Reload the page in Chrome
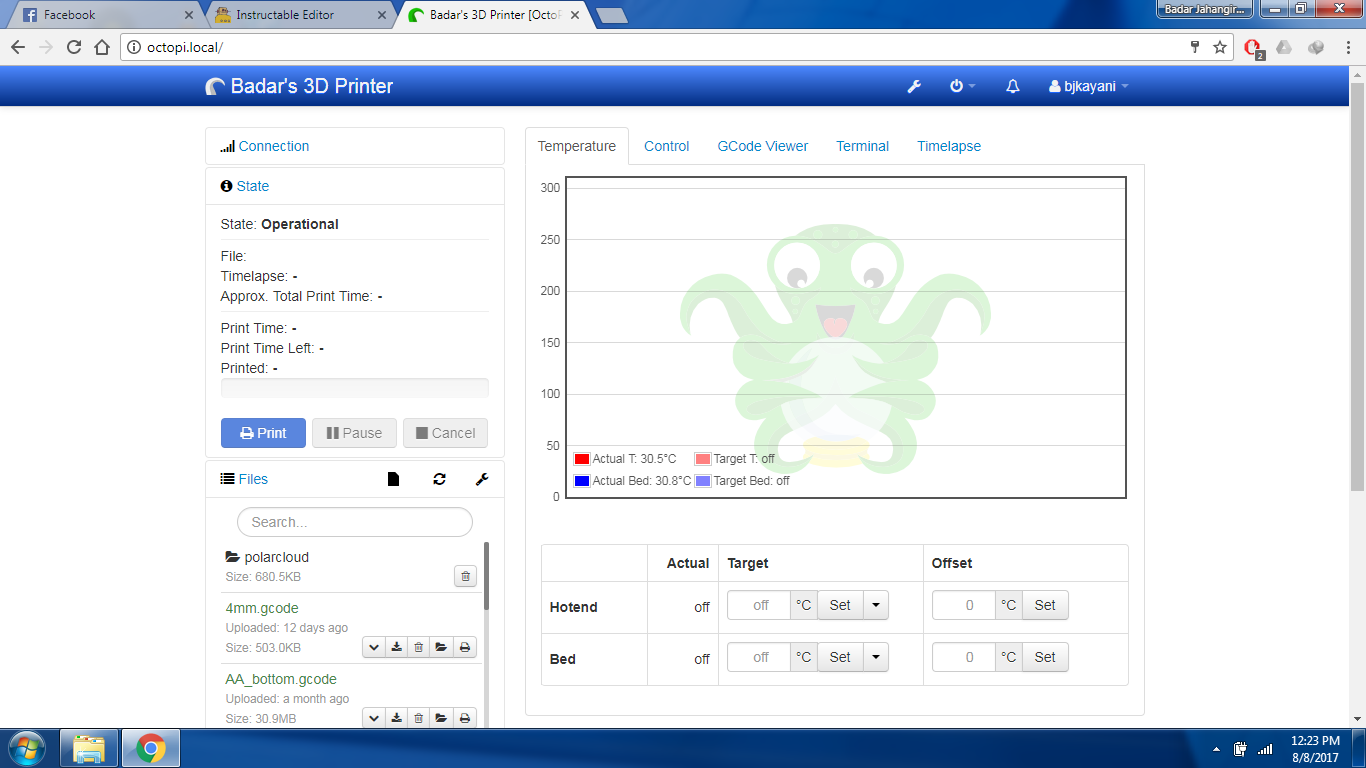Viewport: 1366px width, 768px height. pyautogui.click(x=74, y=47)
